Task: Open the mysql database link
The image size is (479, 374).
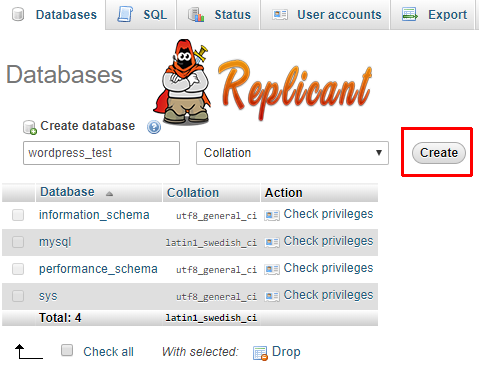Action: pyautogui.click(x=55, y=242)
